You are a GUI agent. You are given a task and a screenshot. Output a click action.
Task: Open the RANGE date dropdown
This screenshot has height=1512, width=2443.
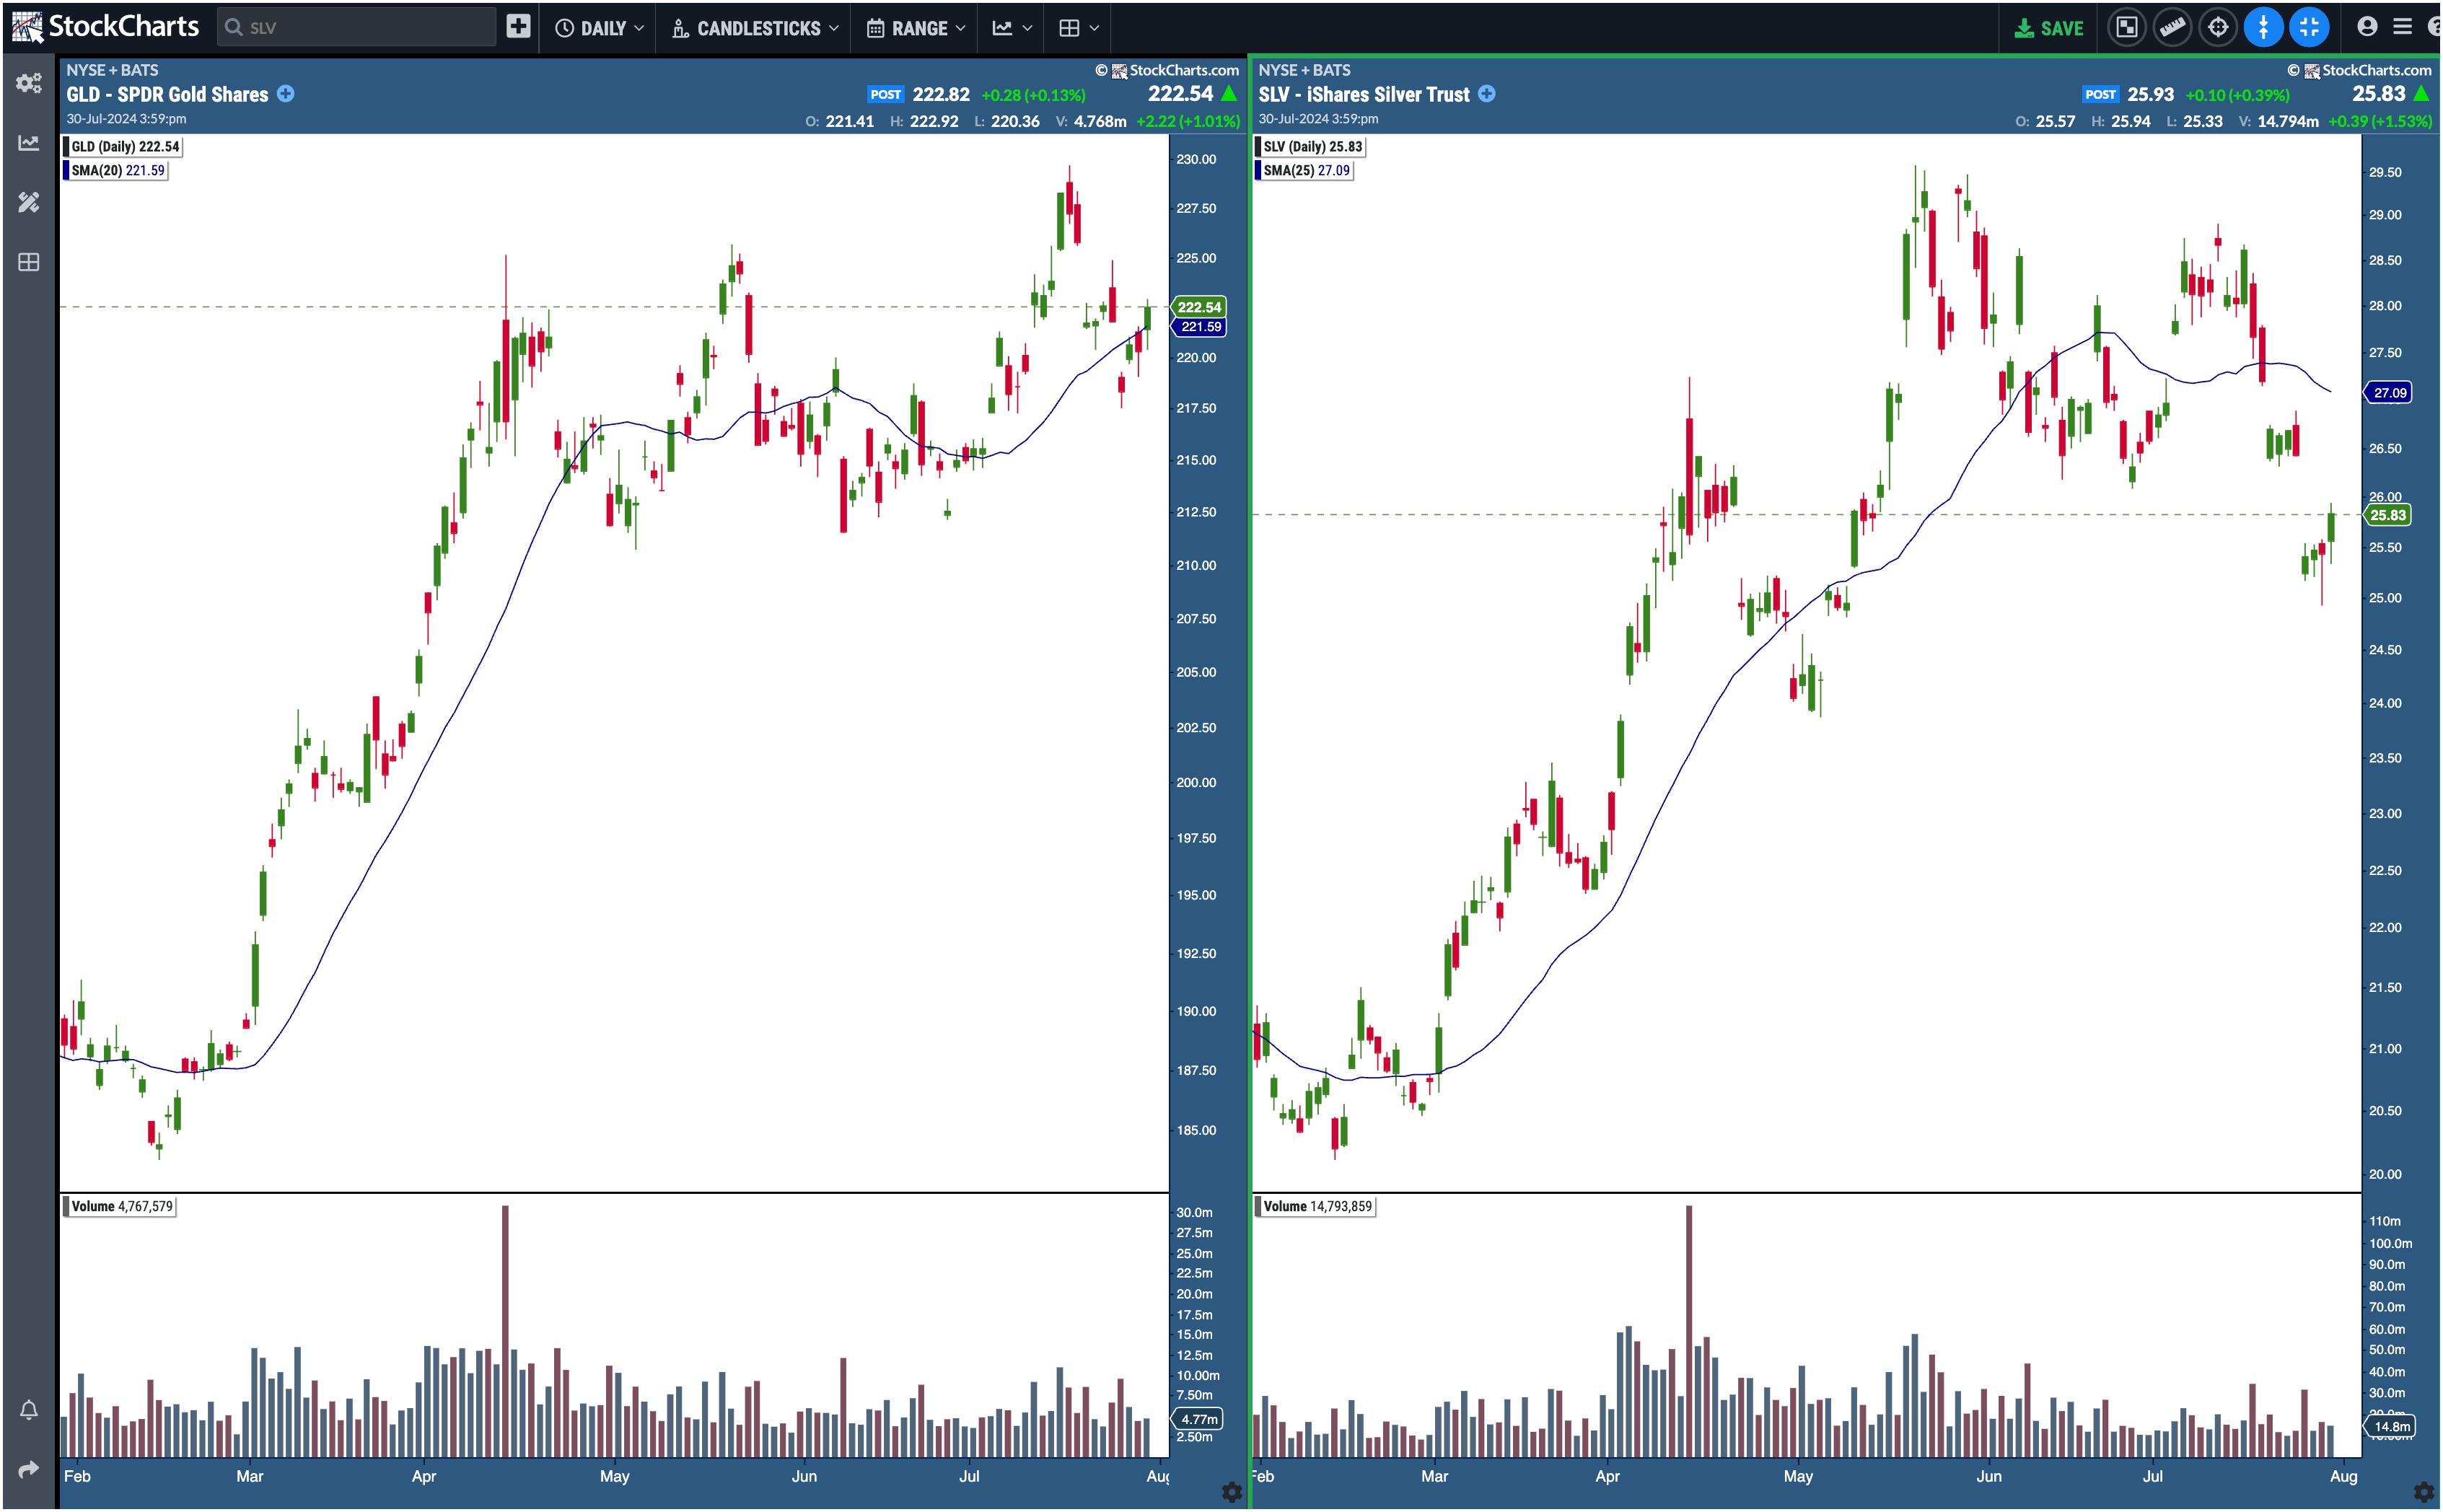(916, 28)
